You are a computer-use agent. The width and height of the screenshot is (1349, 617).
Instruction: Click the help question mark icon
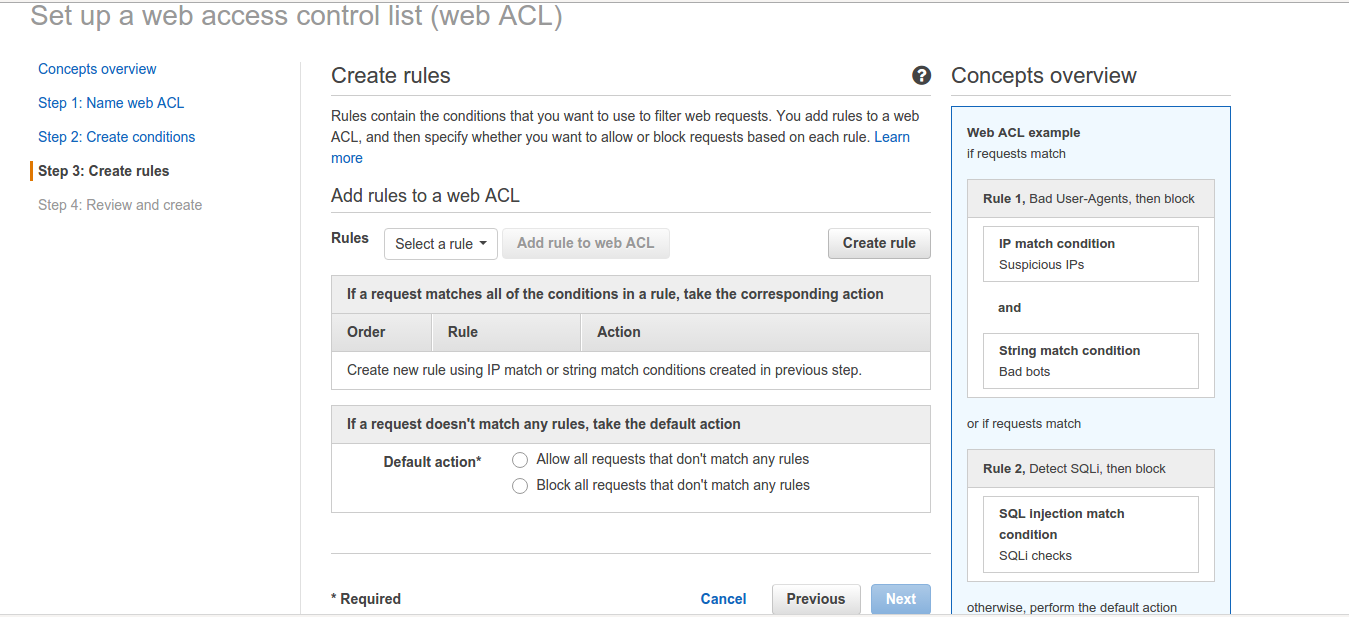921,76
